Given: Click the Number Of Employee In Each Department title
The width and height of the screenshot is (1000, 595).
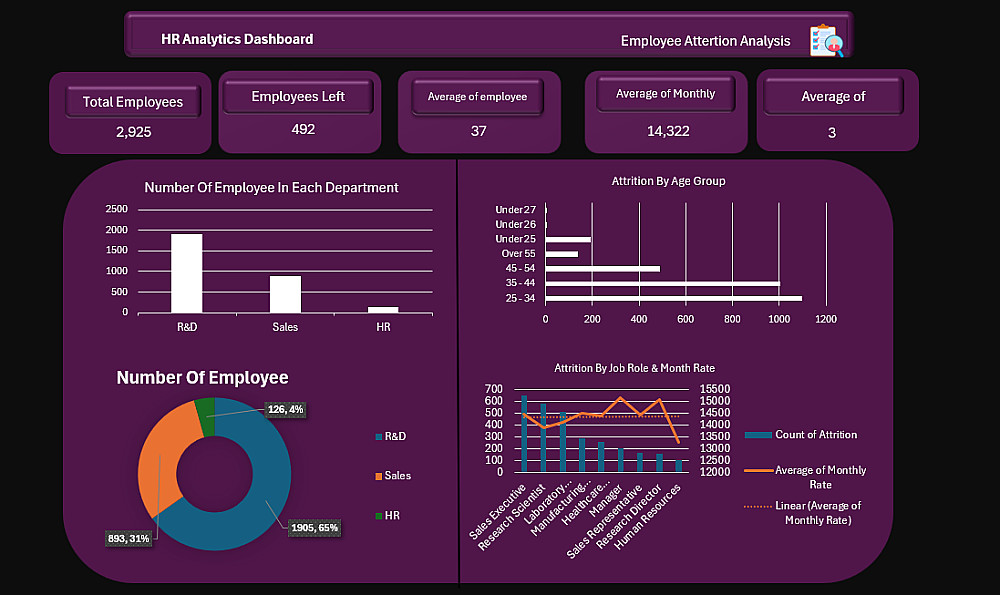Looking at the screenshot, I should [x=271, y=187].
